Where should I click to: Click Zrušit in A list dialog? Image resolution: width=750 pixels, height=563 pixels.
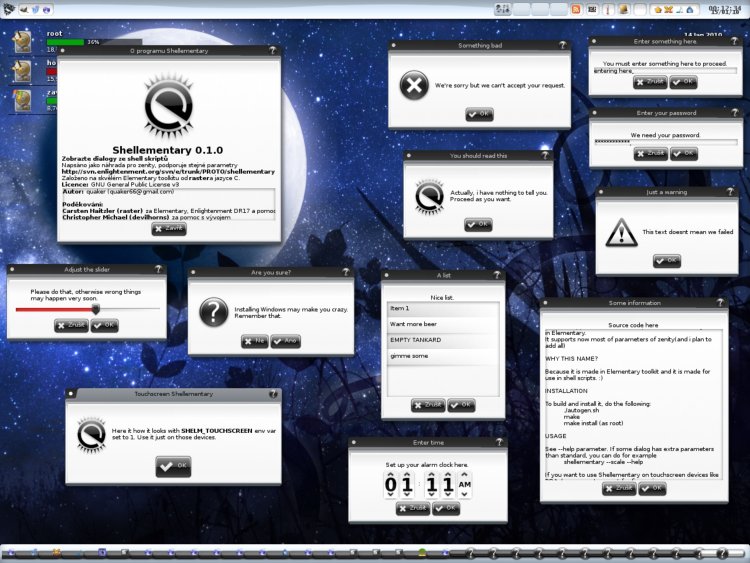[428, 405]
